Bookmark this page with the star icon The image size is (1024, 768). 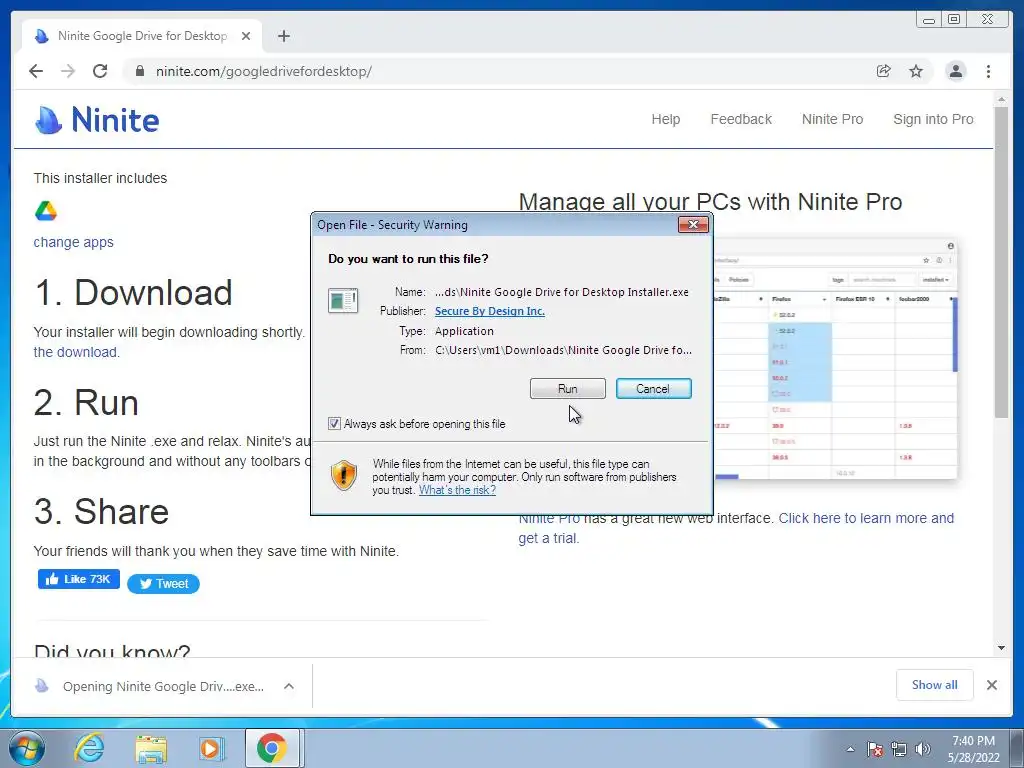[916, 71]
